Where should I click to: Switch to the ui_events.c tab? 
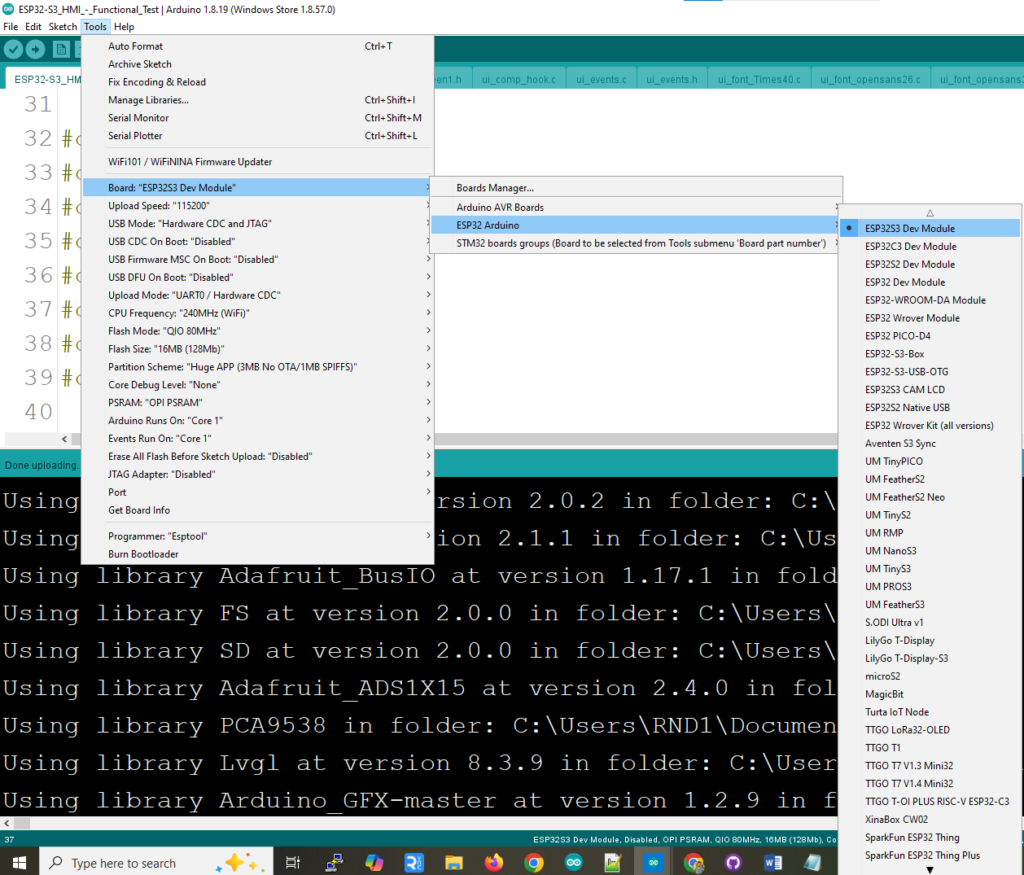[601, 79]
